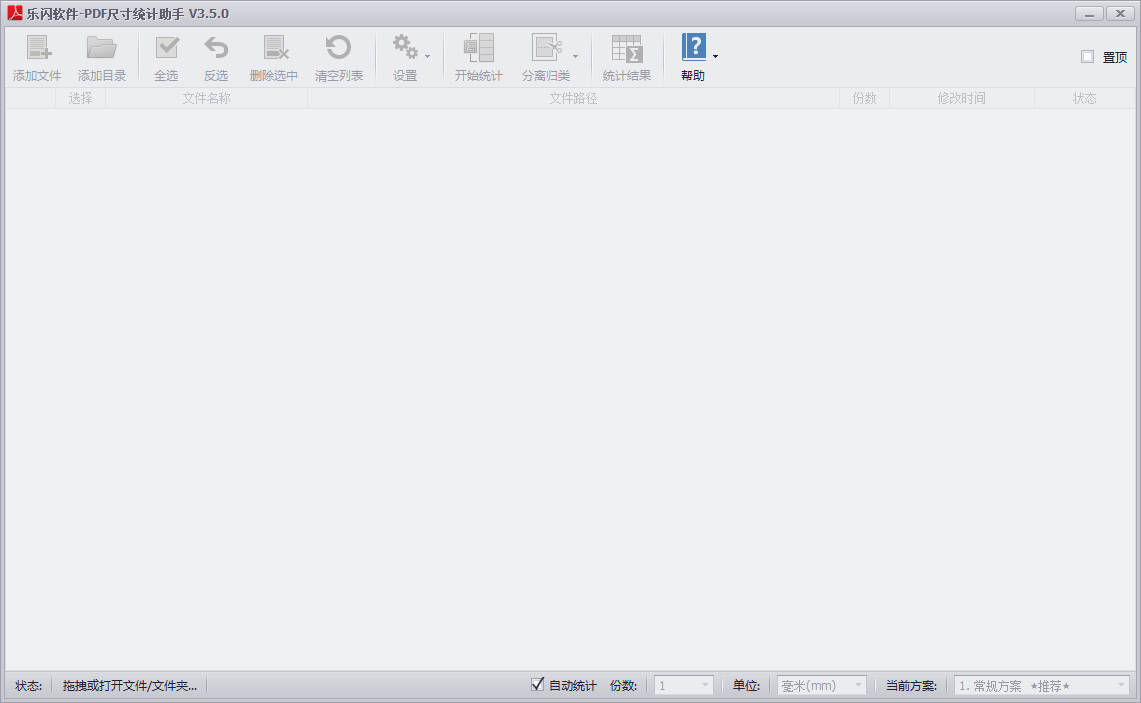
Task: Open the 统计结果 (Statistics Result) icon
Action: 626,48
